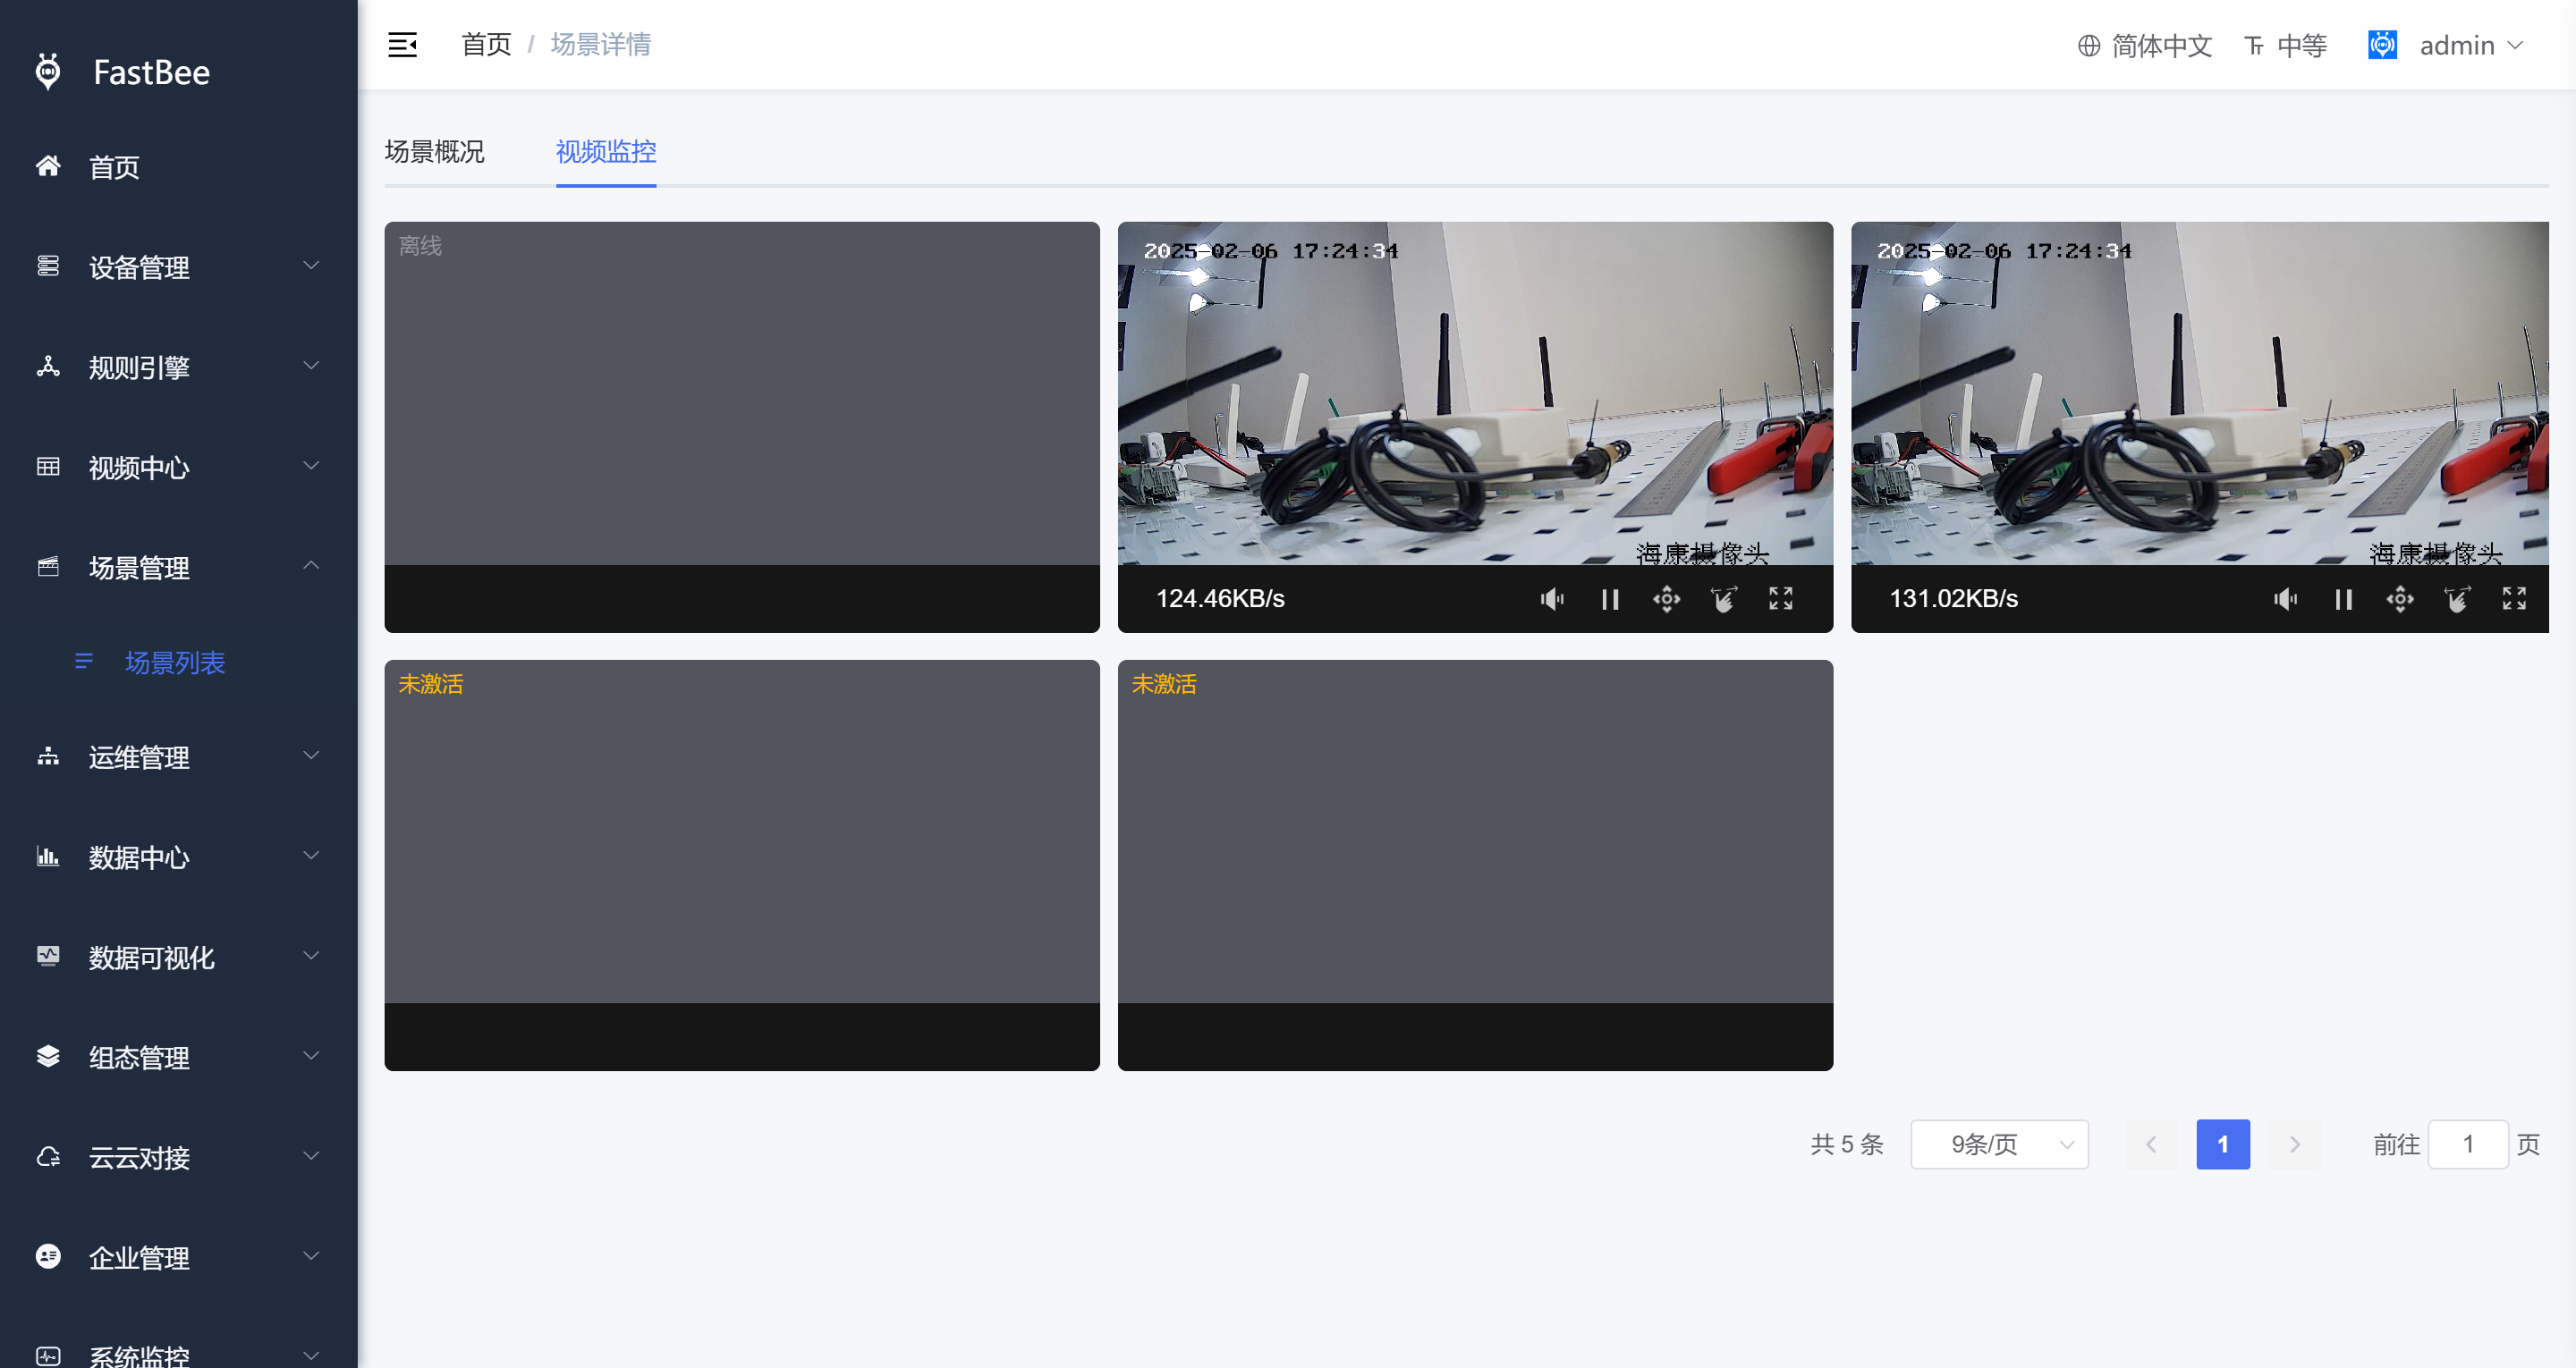Mute audio on the 131.02KB/s video
The height and width of the screenshot is (1368, 2576).
(2285, 599)
